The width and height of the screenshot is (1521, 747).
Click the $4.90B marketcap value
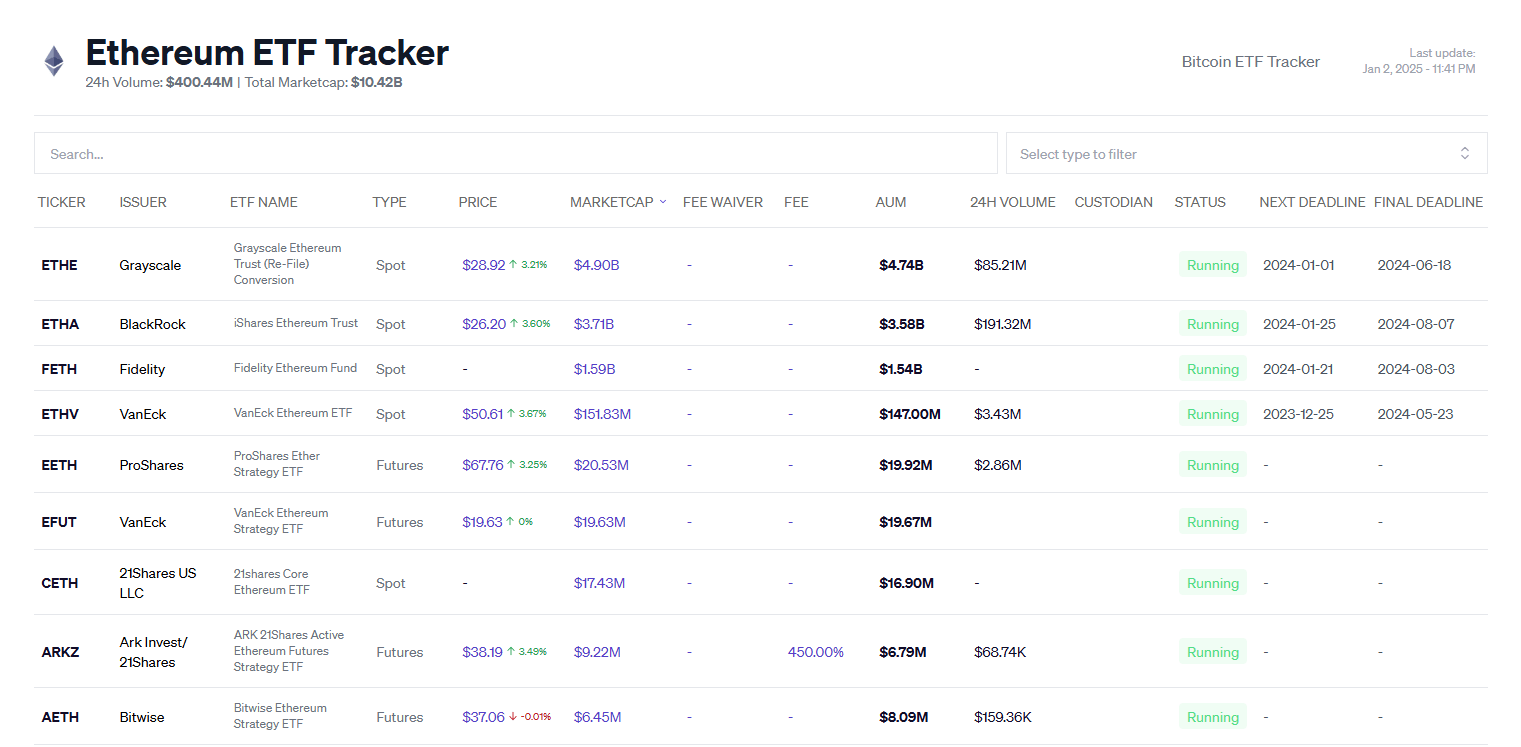click(x=597, y=265)
